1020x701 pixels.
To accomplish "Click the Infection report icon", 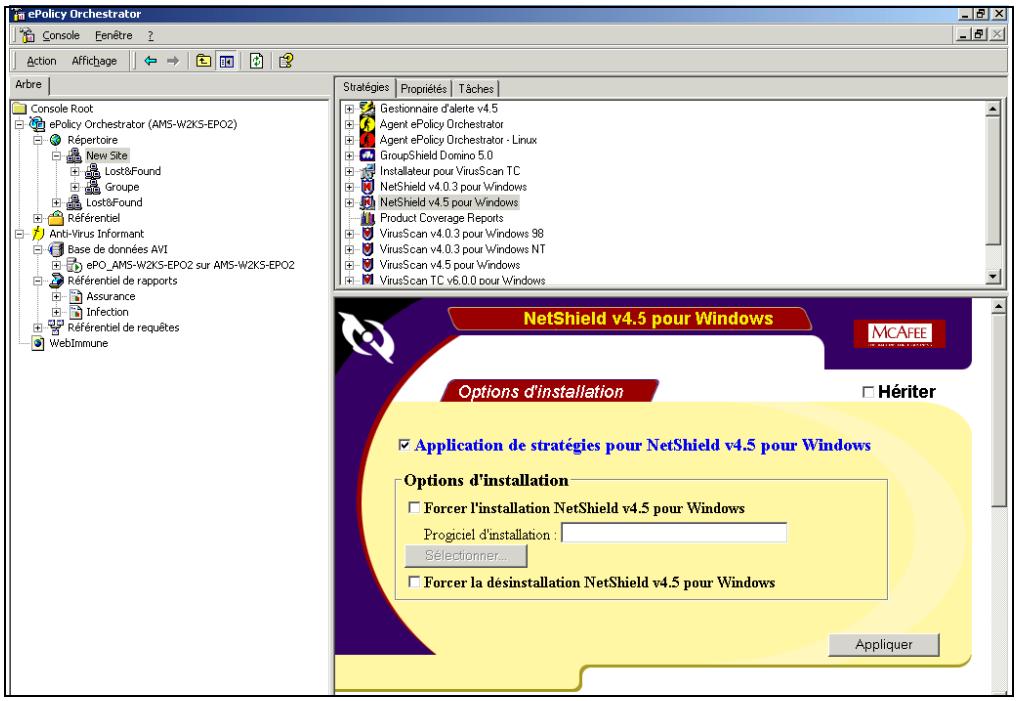I will point(75,311).
